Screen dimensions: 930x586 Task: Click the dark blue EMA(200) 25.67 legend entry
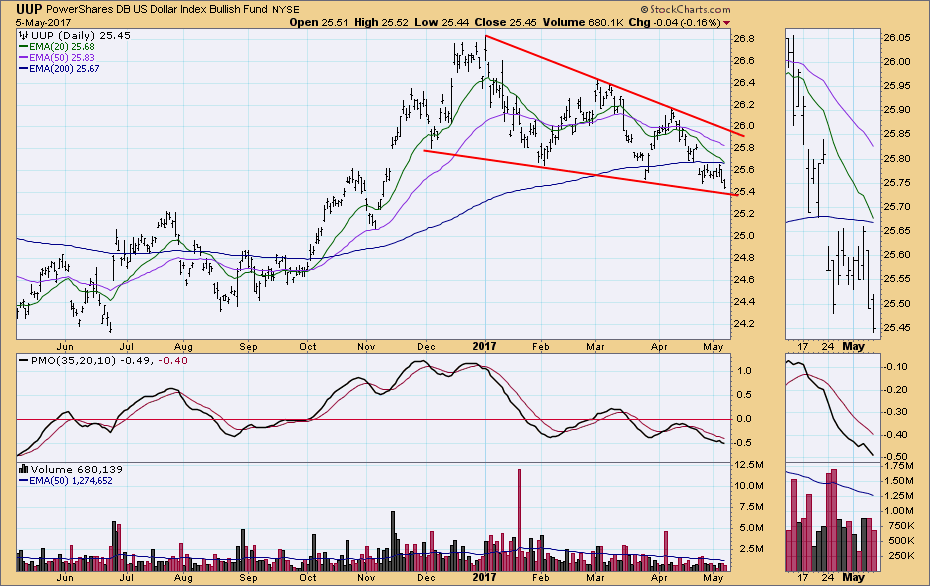coord(59,69)
